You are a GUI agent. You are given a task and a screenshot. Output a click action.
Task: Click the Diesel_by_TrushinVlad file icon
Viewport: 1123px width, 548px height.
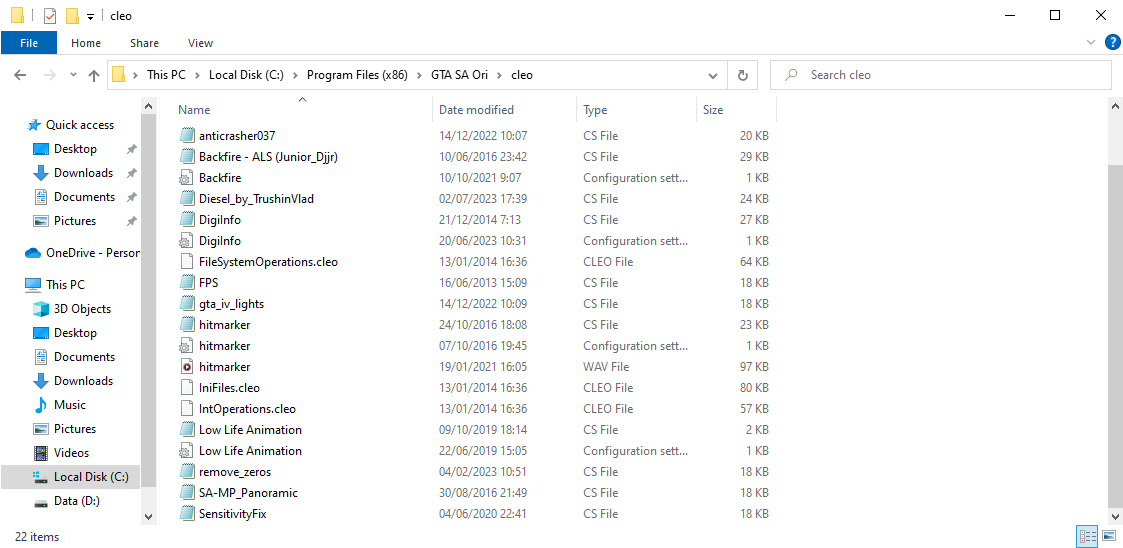click(x=186, y=198)
